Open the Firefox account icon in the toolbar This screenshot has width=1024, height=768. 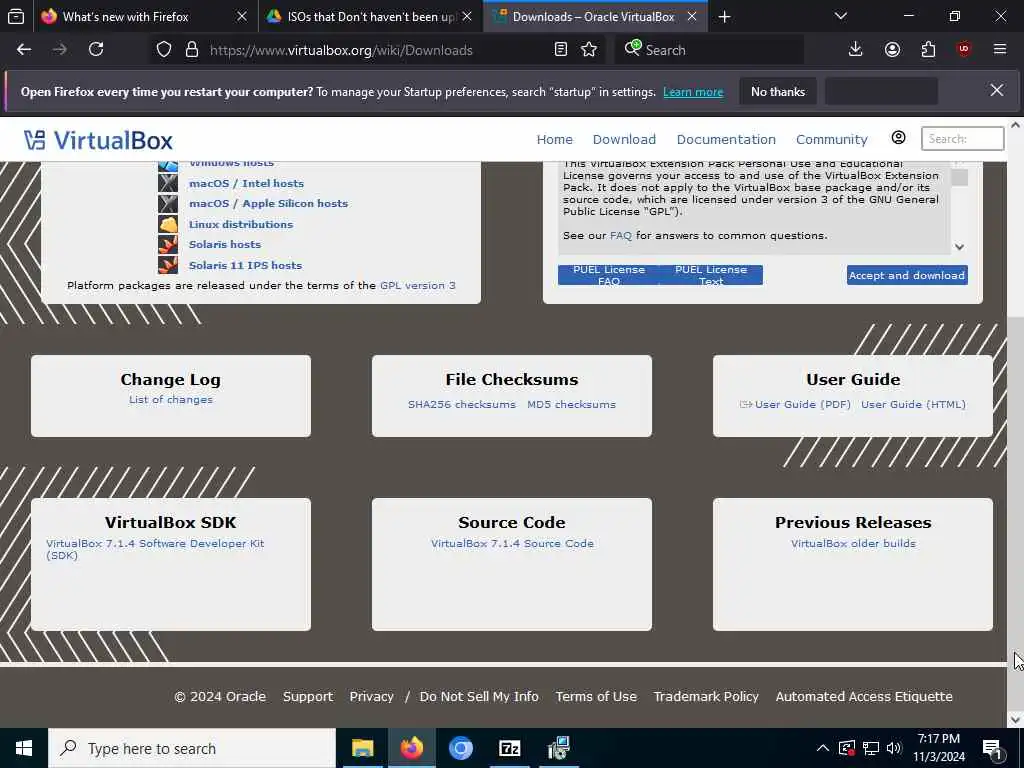pos(892,50)
